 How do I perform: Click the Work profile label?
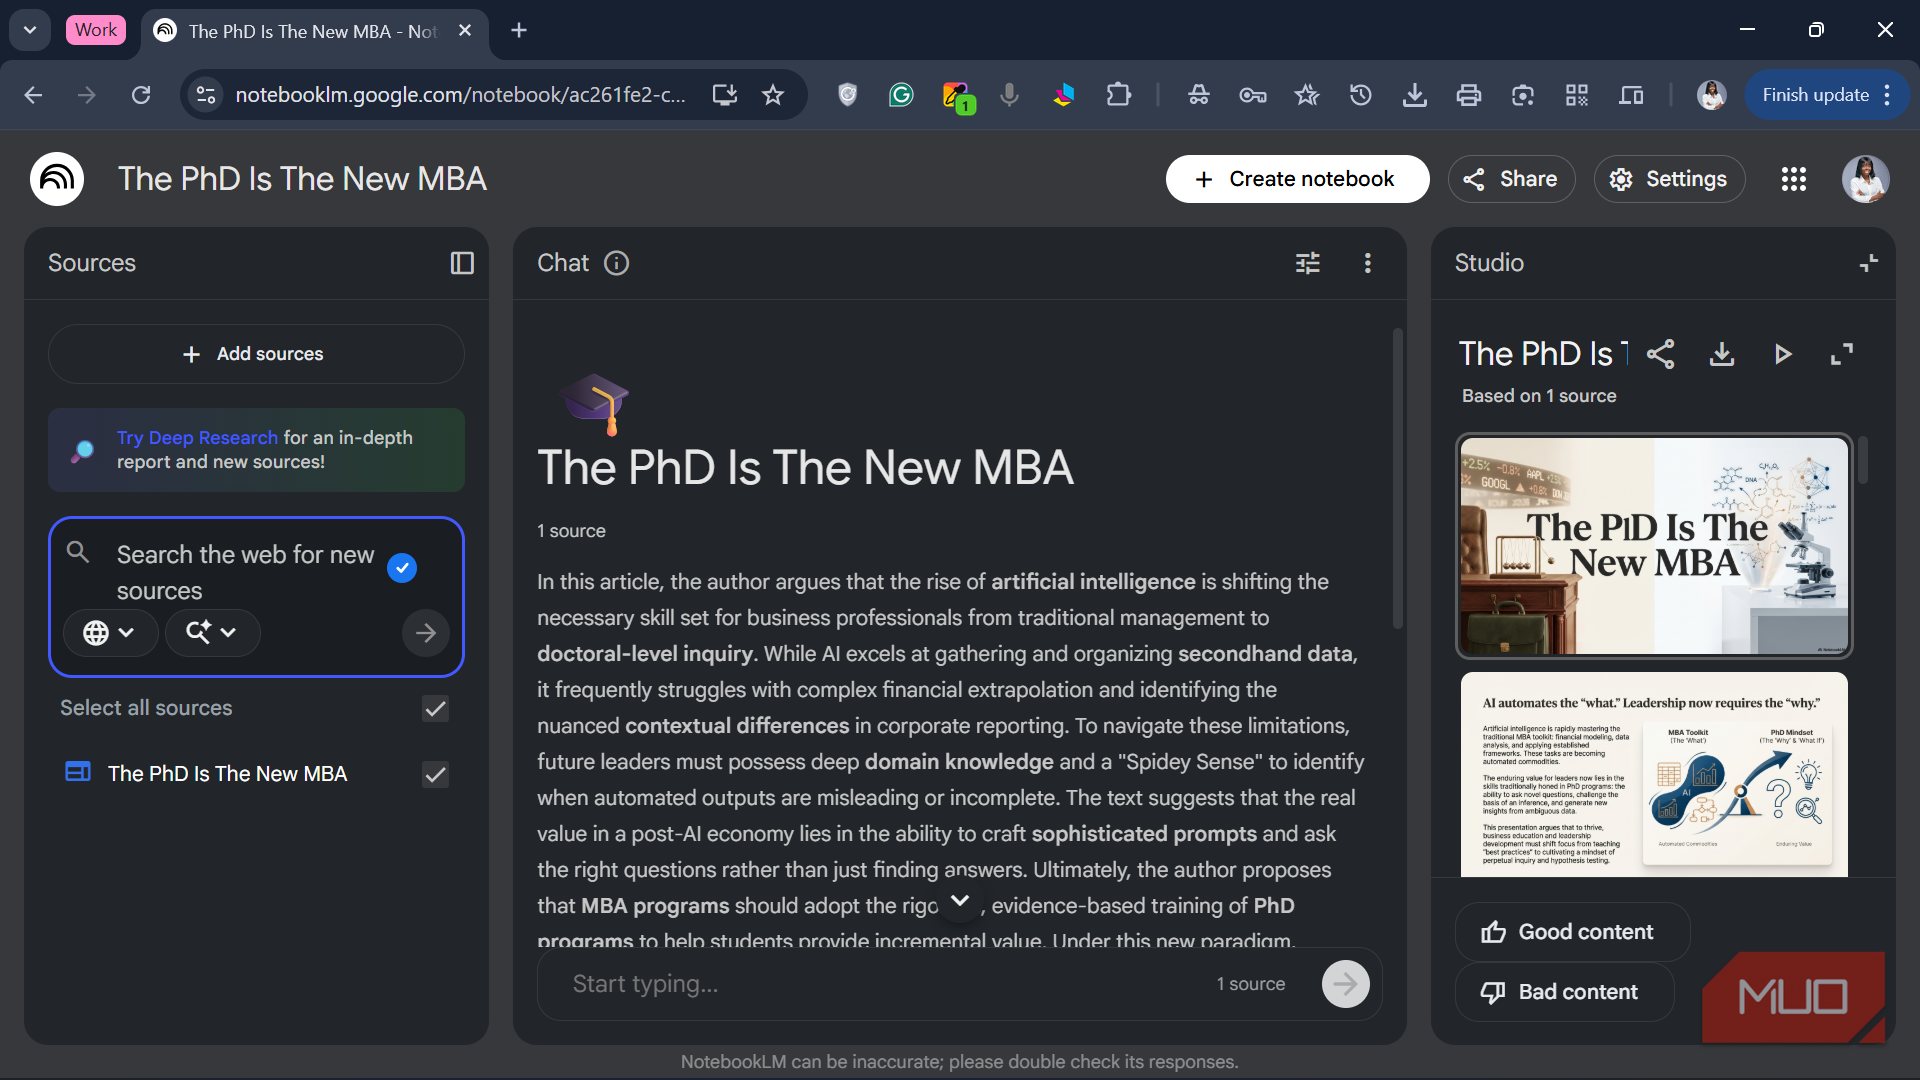(96, 30)
